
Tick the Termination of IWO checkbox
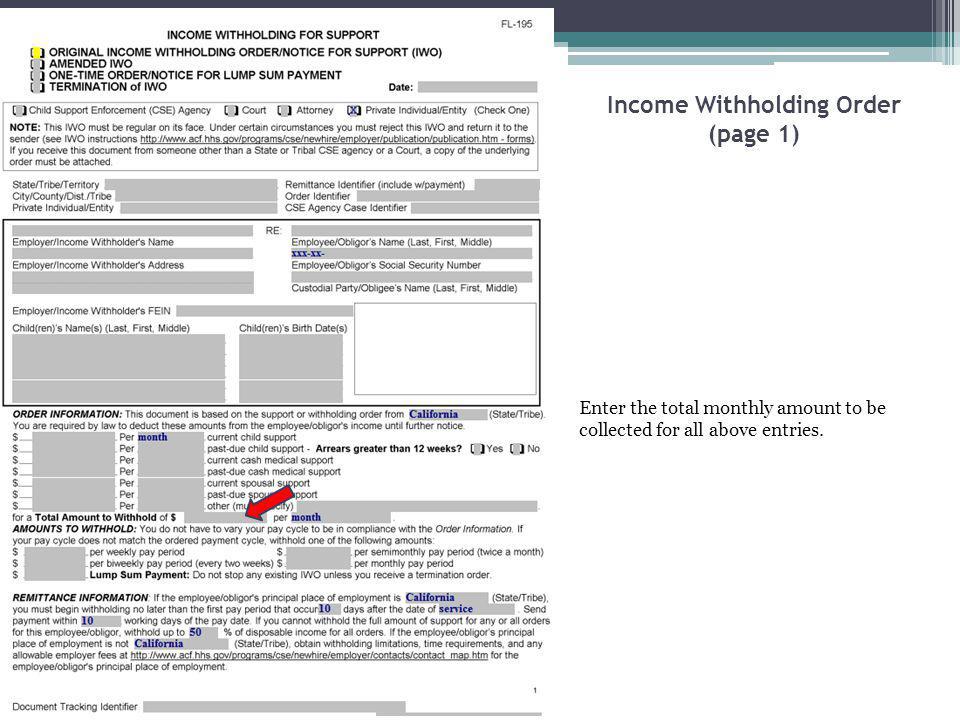(37, 87)
